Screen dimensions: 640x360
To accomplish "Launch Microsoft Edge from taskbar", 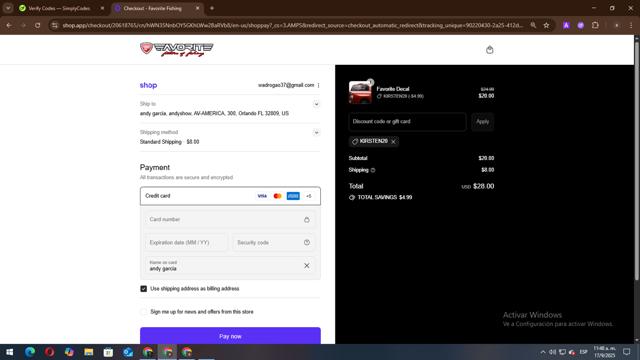I will coord(29,352).
